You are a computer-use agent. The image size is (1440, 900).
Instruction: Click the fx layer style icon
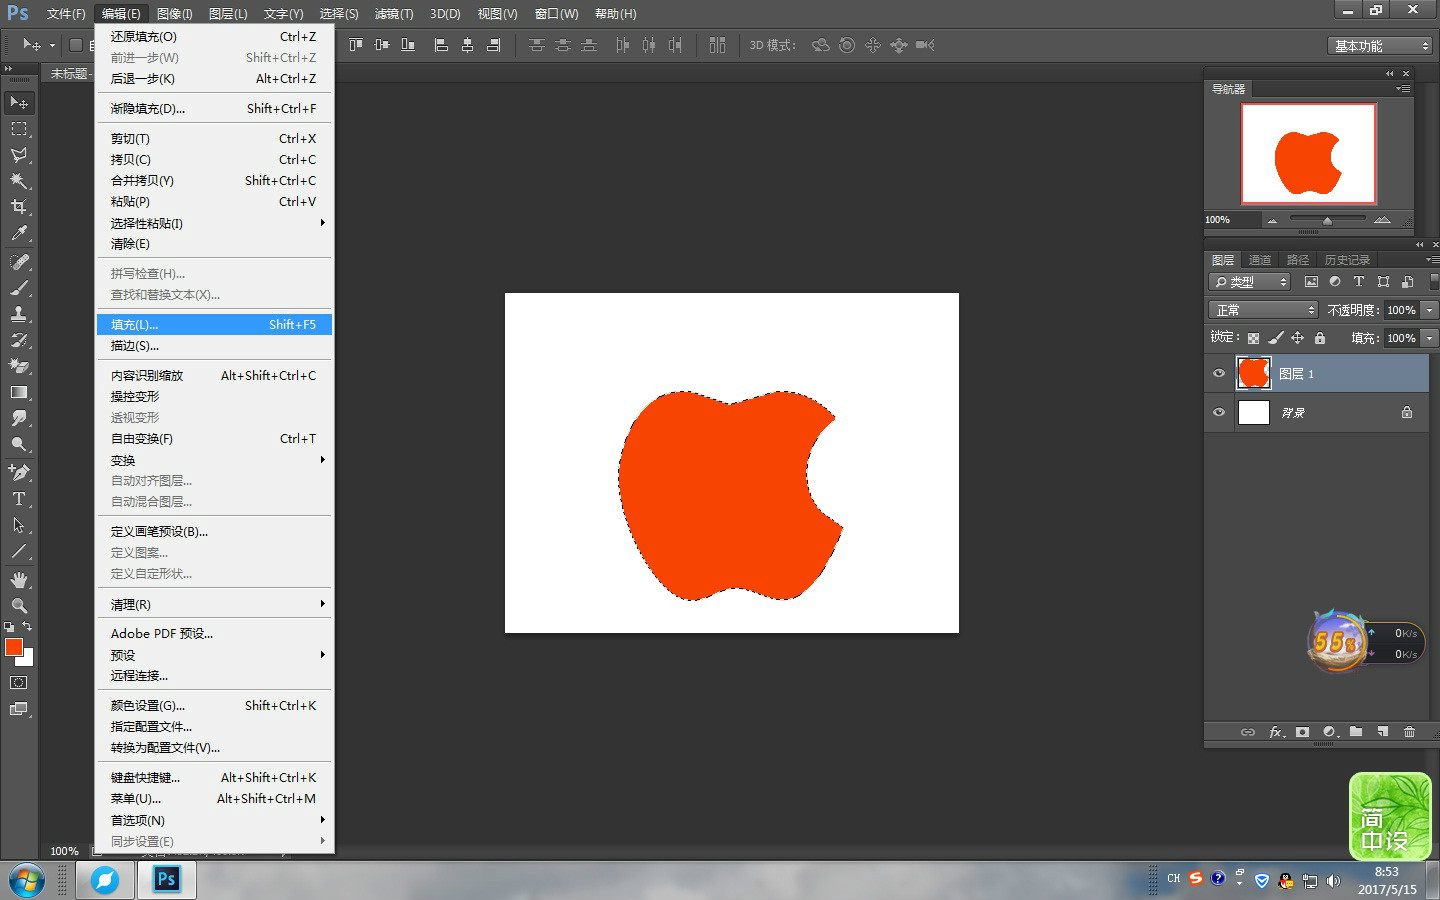point(1276,732)
